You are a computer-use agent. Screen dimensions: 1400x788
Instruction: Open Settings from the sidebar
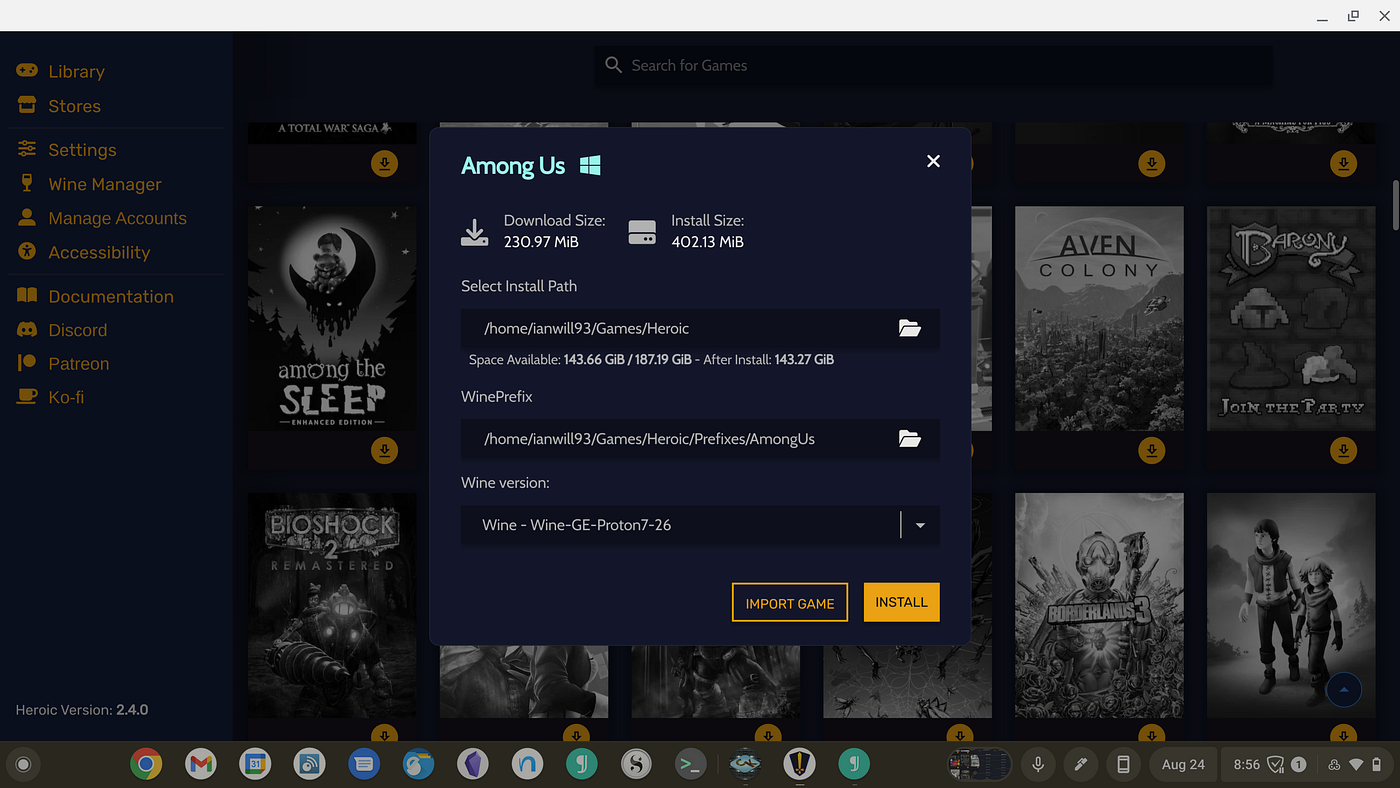point(26,149)
